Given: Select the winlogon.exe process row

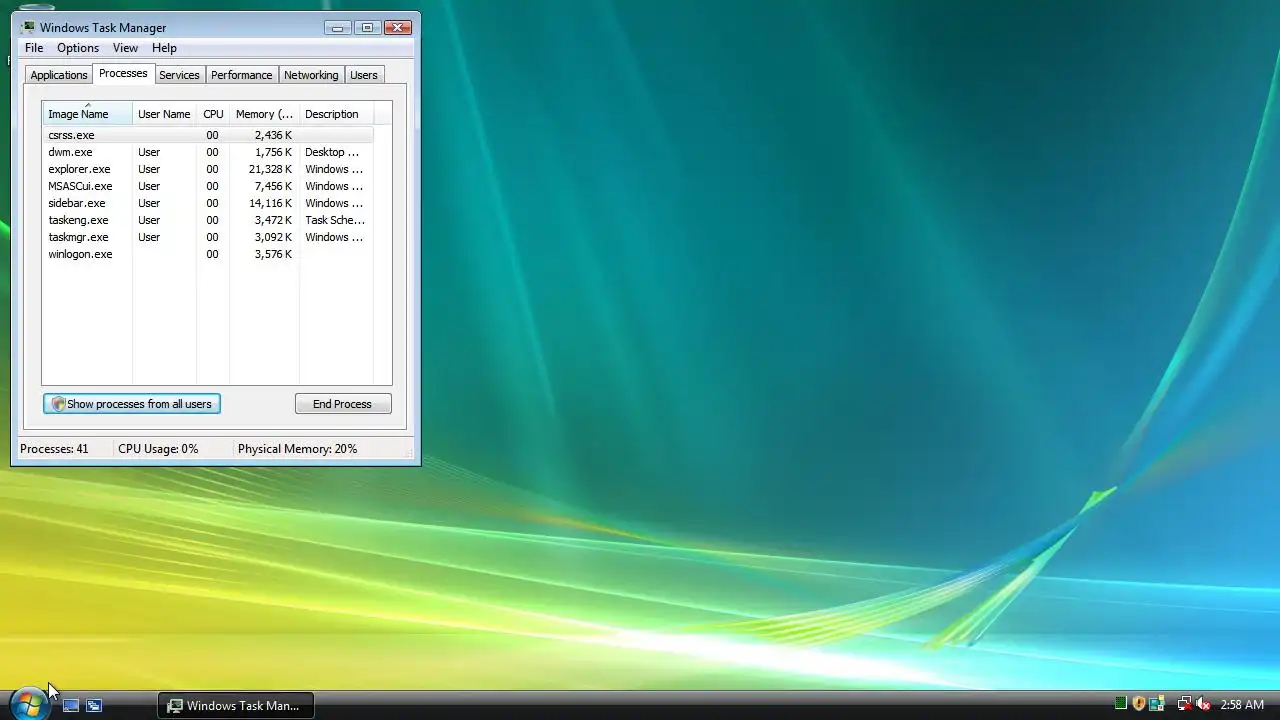Looking at the screenshot, I should pos(208,254).
